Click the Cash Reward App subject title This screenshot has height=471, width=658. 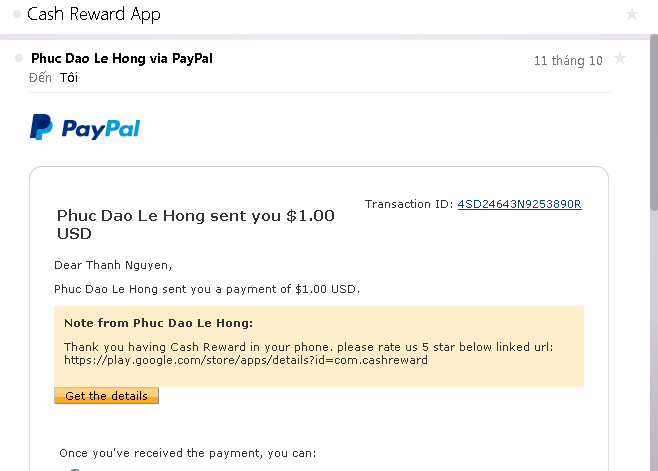[x=94, y=15]
